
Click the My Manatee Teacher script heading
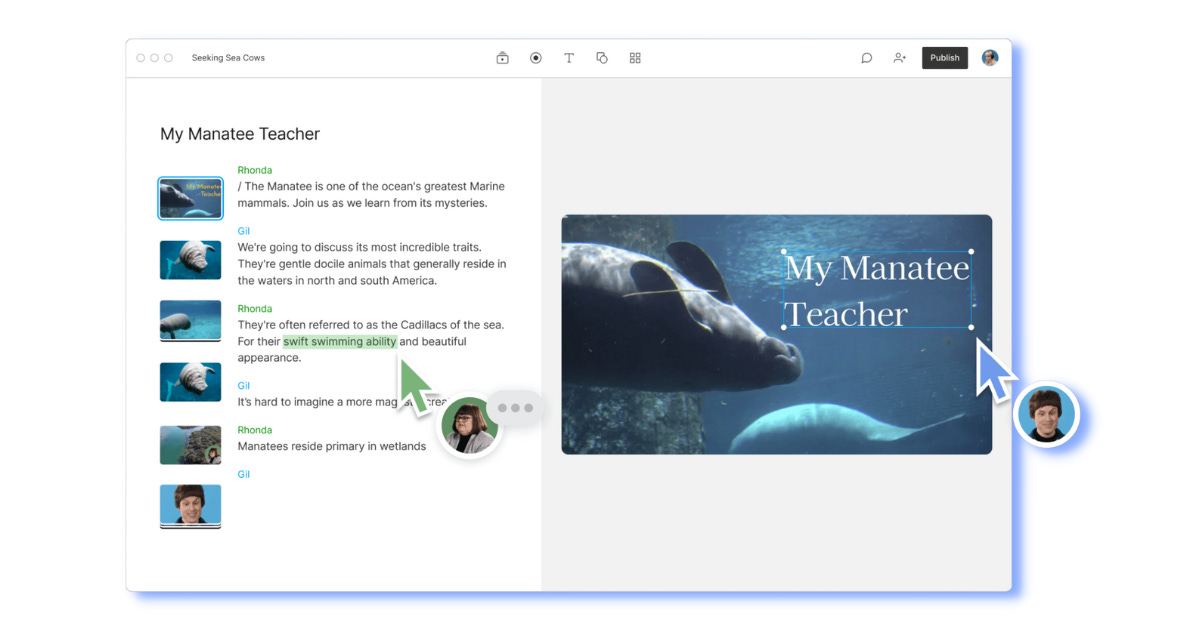pos(240,134)
